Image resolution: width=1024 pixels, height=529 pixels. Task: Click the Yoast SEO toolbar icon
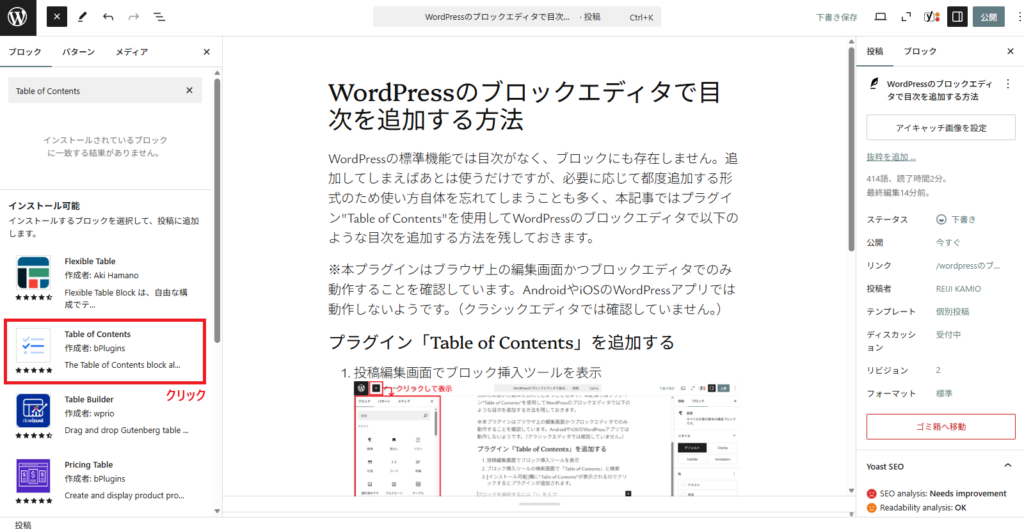[931, 17]
